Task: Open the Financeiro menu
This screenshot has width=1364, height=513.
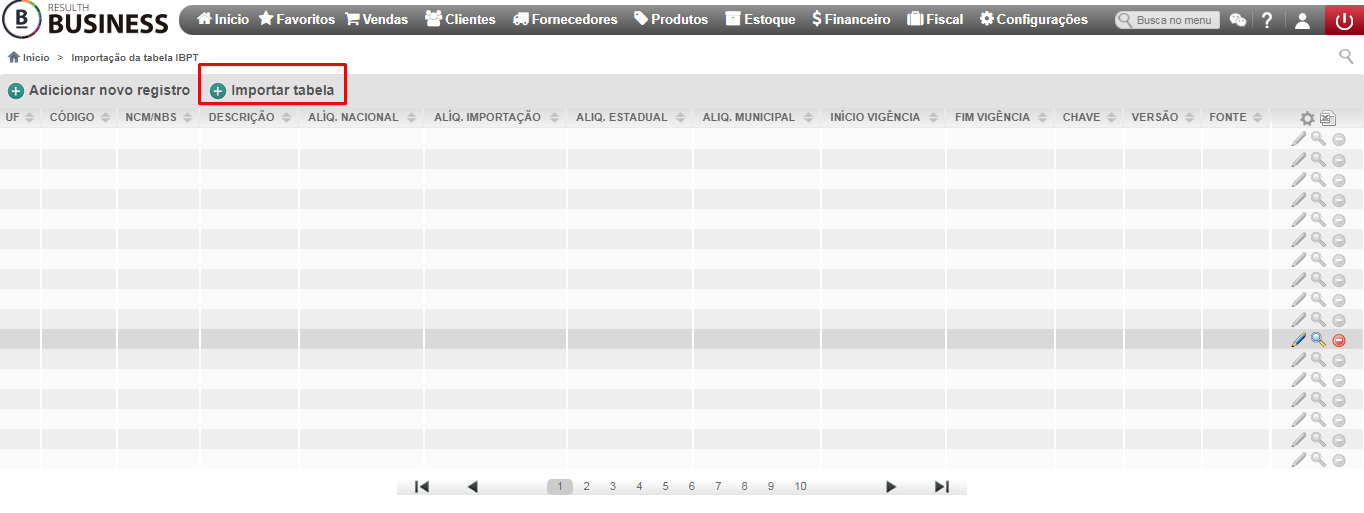Action: 851,19
